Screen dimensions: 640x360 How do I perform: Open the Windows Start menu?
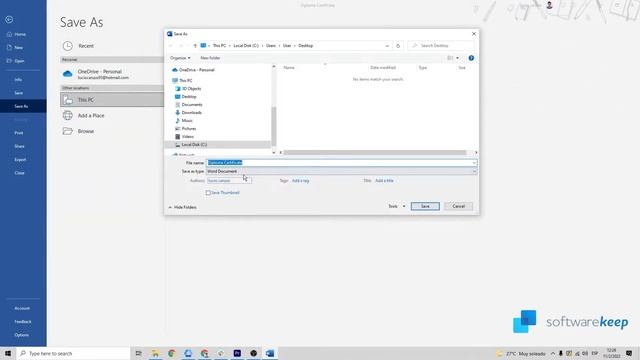8,353
